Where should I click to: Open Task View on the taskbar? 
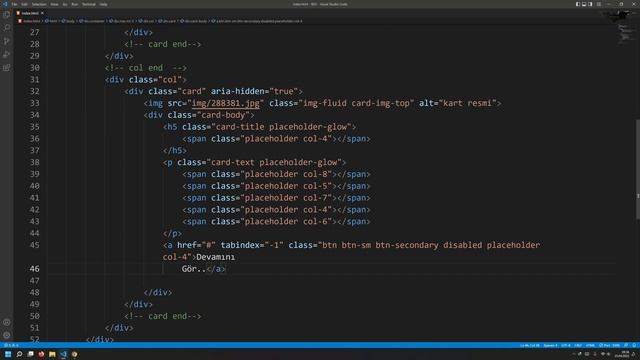pyautogui.click(x=30, y=354)
